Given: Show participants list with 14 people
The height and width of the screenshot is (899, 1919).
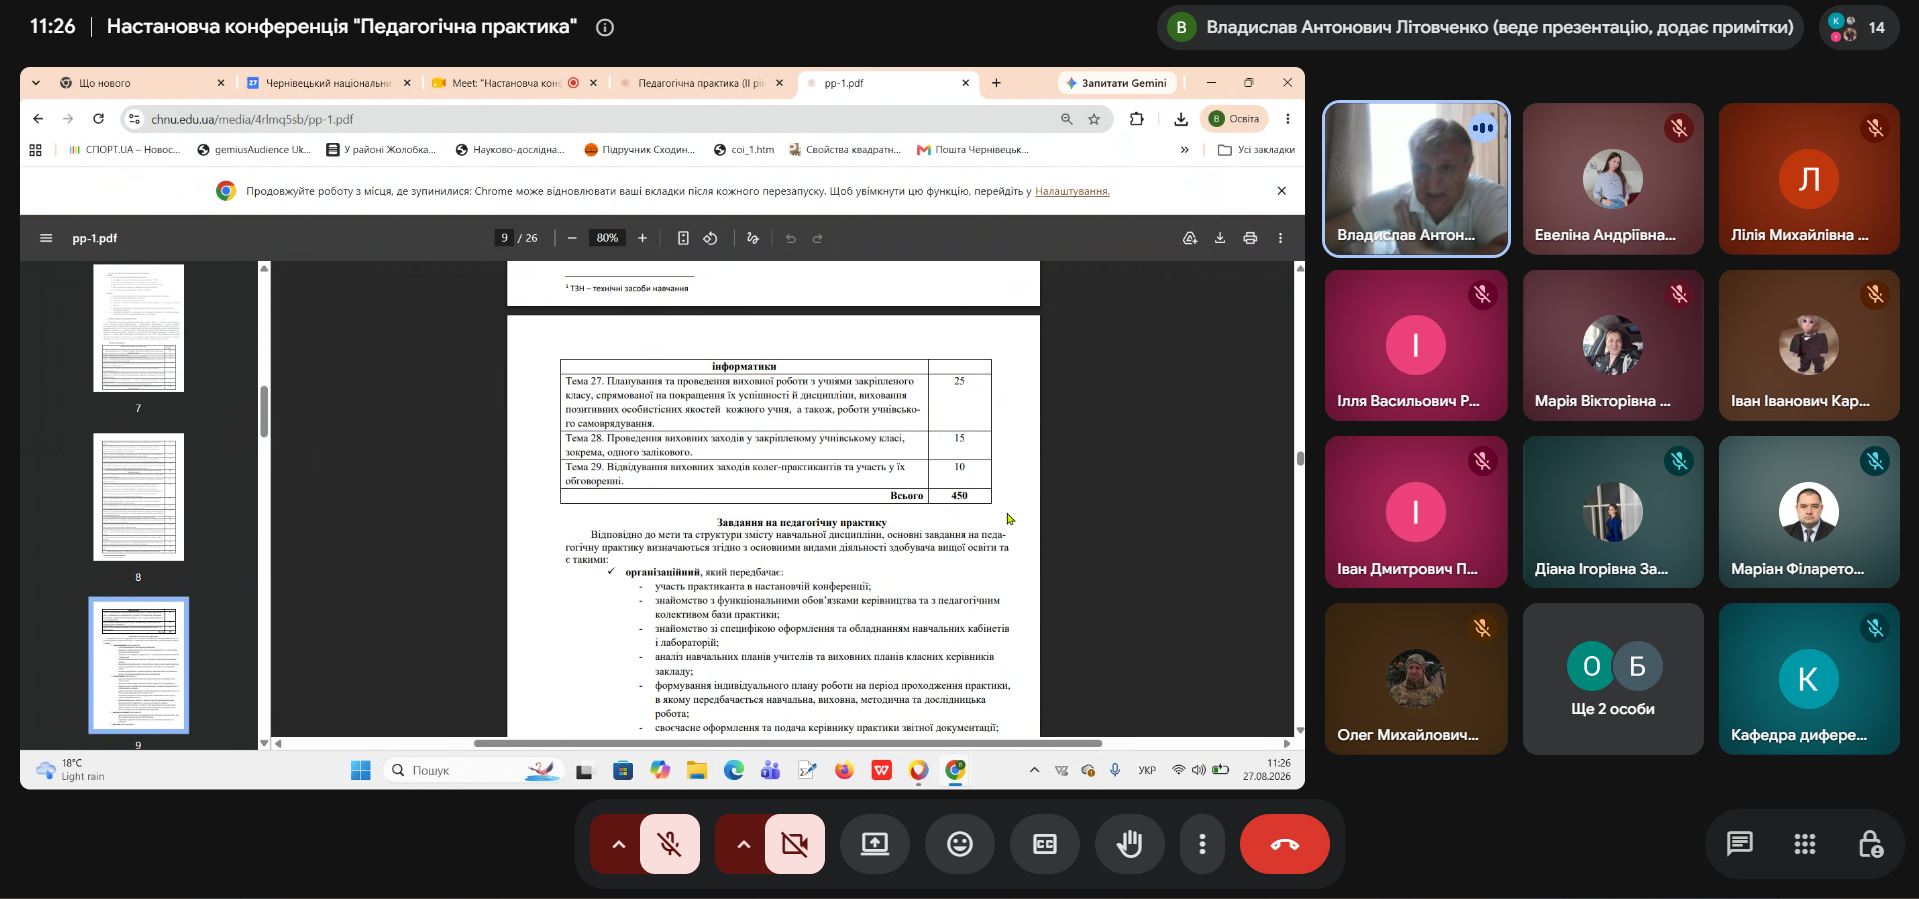Looking at the screenshot, I should pos(1858,27).
